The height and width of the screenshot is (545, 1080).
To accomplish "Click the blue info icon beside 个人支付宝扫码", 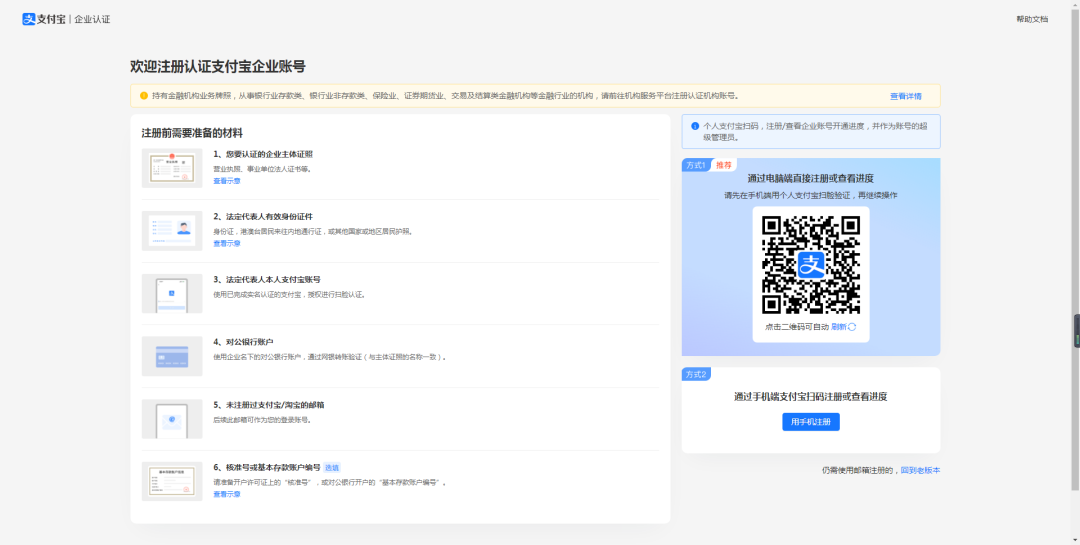I will pyautogui.click(x=695, y=126).
